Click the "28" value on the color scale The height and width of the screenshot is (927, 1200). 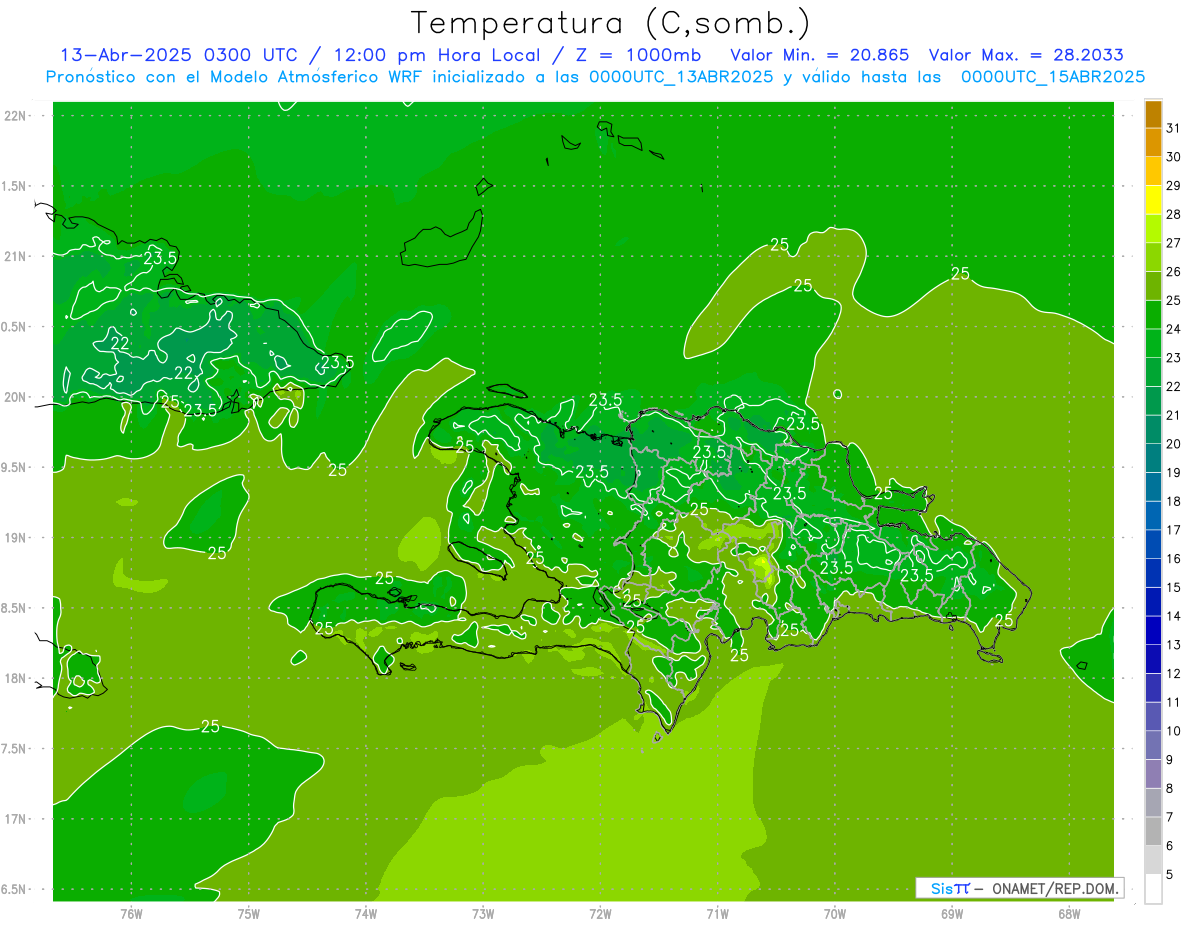[x=1173, y=215]
